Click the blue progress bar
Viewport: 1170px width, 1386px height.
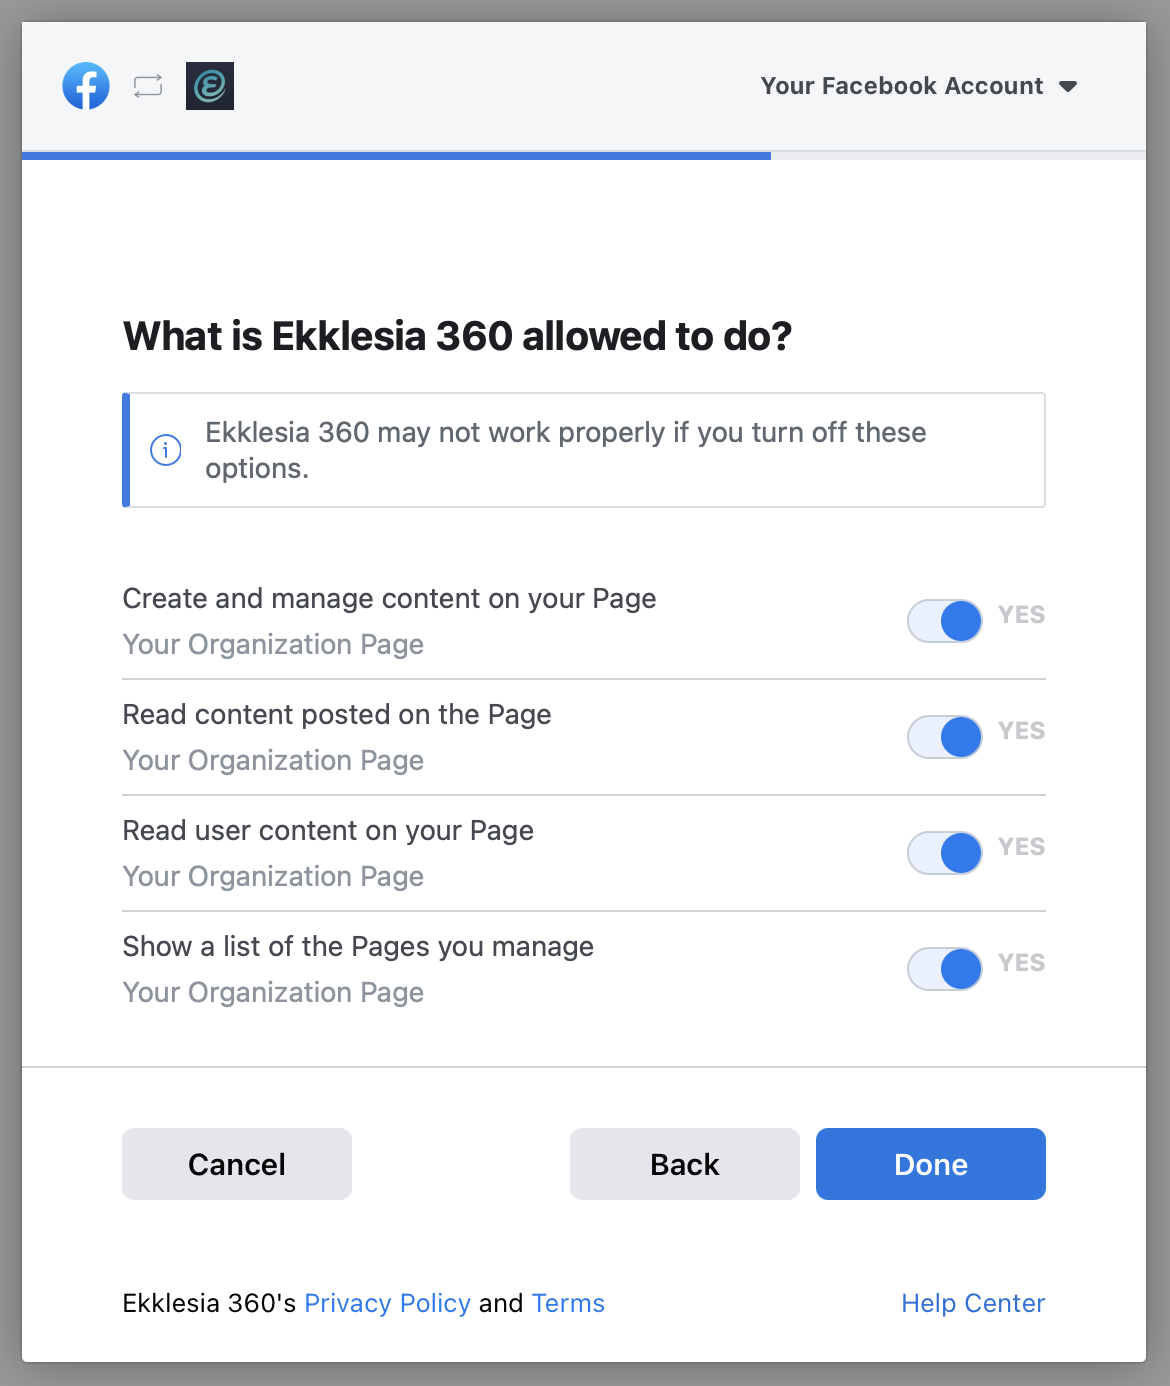coord(396,156)
